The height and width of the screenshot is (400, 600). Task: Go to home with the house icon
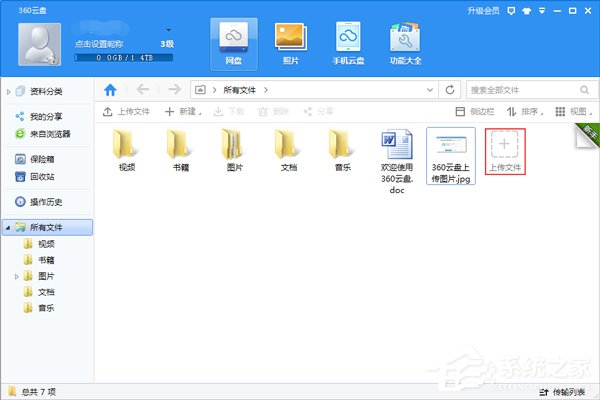[x=110, y=90]
